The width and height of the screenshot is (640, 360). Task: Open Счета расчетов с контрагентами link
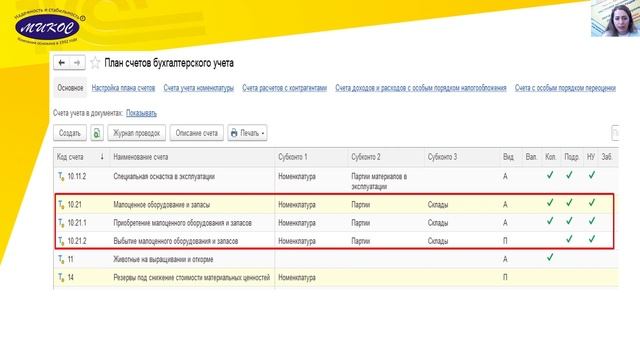tap(284, 88)
